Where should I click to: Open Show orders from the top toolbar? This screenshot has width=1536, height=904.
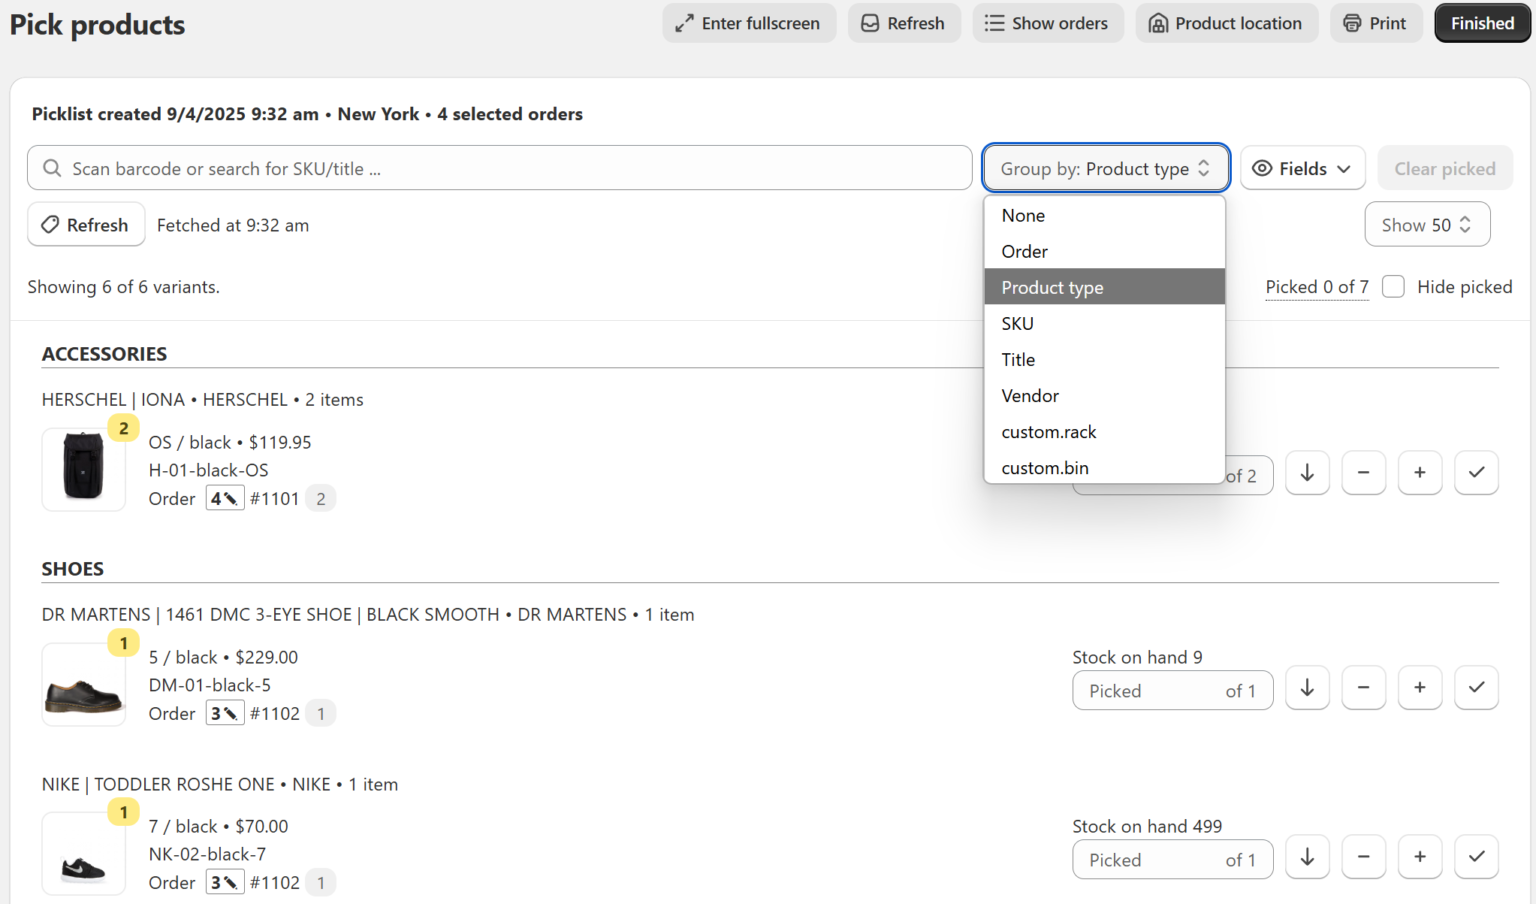point(1048,22)
